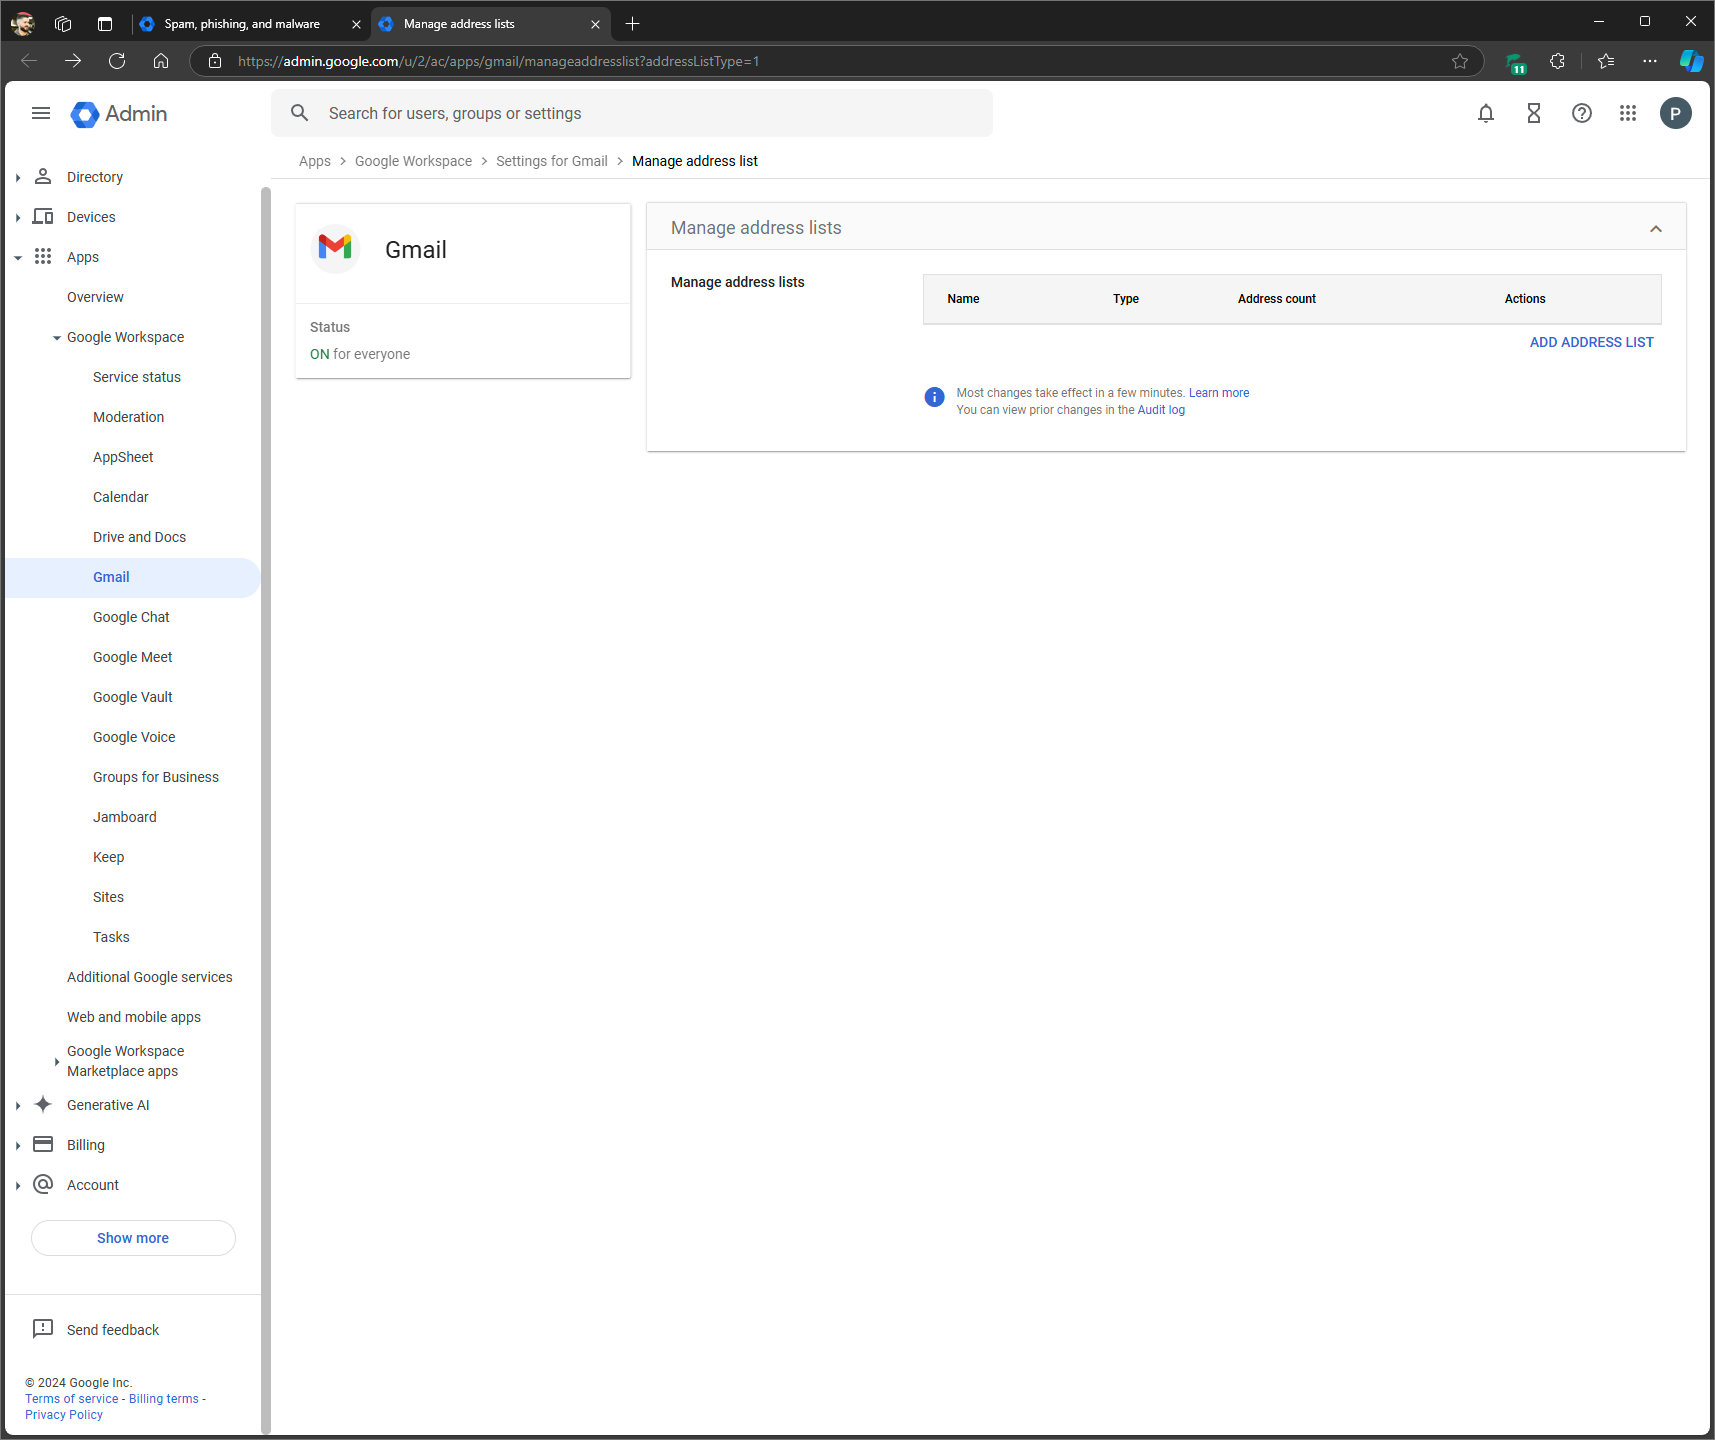Expand Google Workspace Marketplace apps arrow
The image size is (1715, 1440).
[57, 1062]
